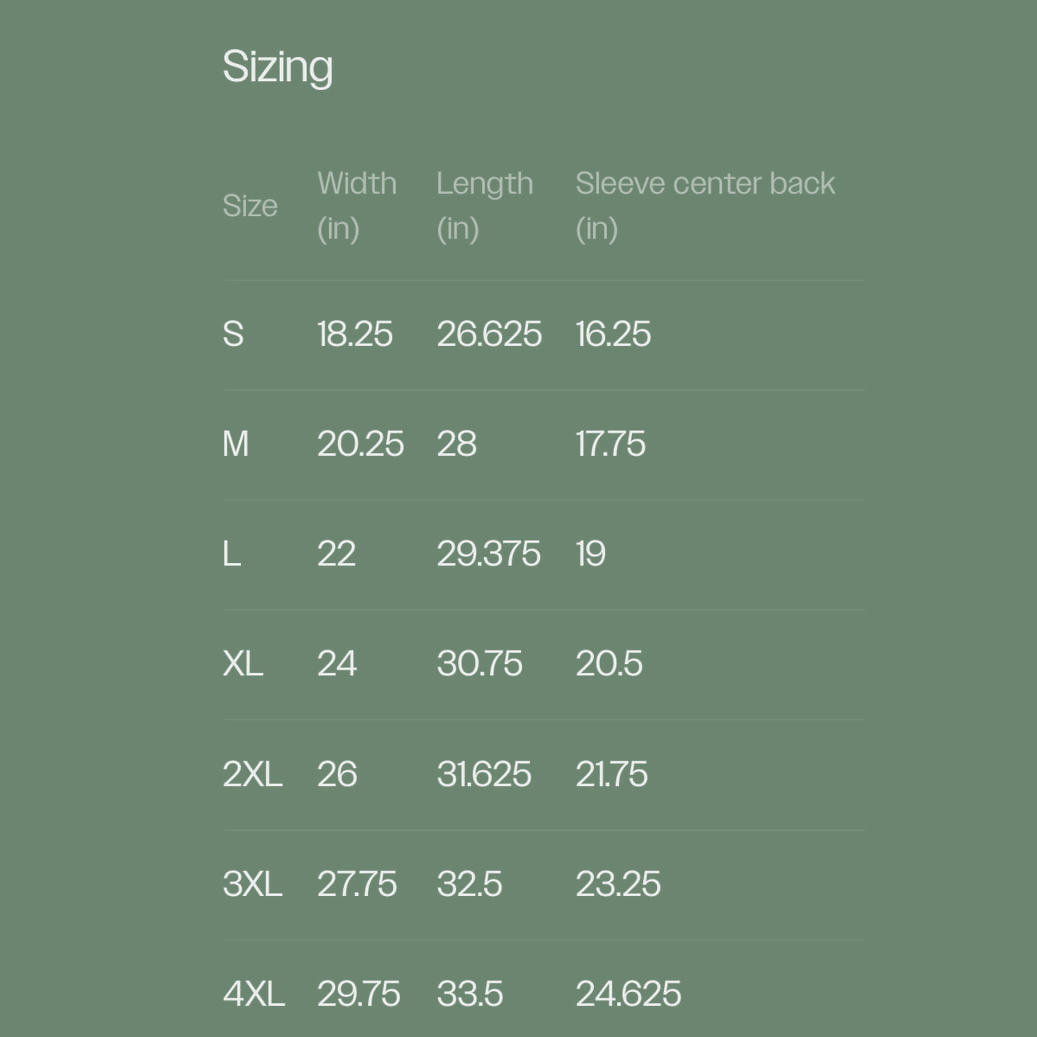
Task: Click the Sizing heading
Action: [277, 67]
